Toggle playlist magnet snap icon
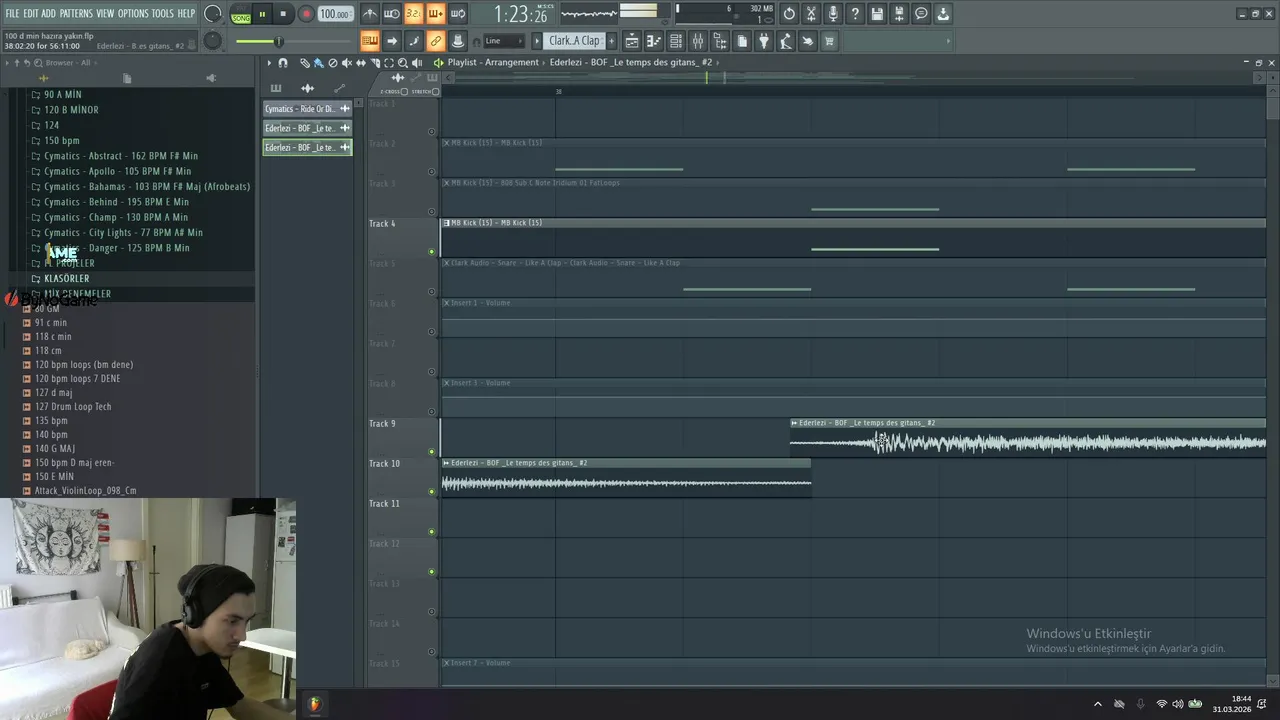 coord(283,62)
